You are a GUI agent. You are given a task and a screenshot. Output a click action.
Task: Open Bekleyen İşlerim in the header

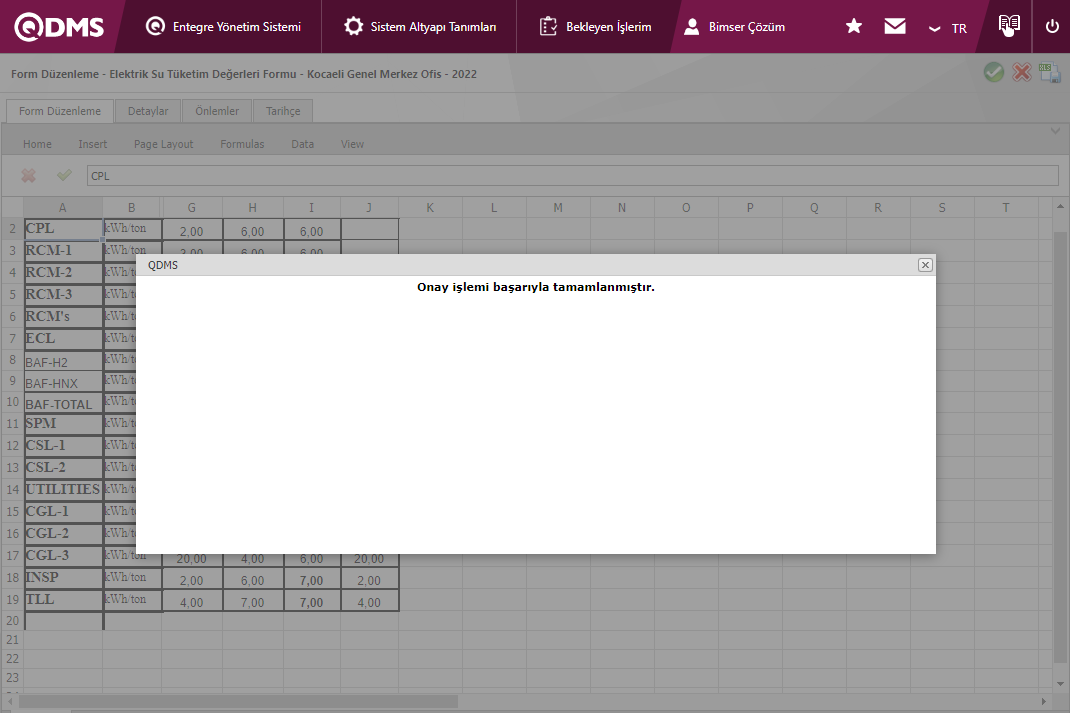tap(595, 27)
